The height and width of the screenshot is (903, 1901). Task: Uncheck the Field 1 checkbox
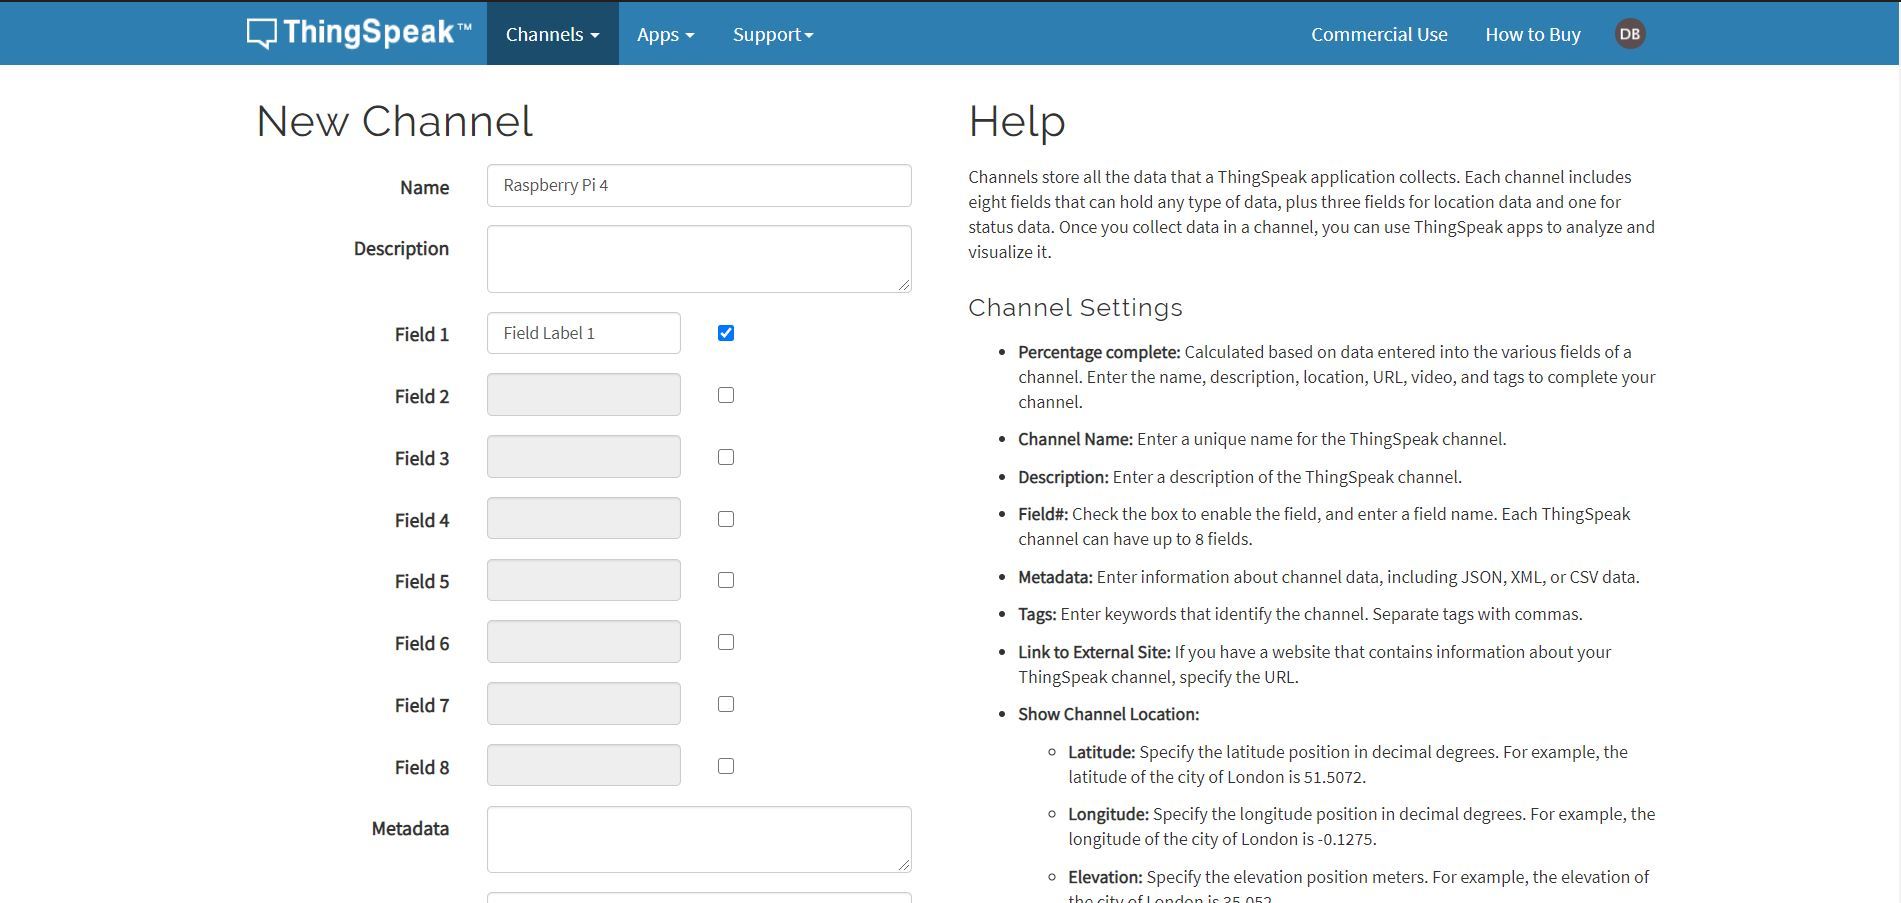(726, 333)
